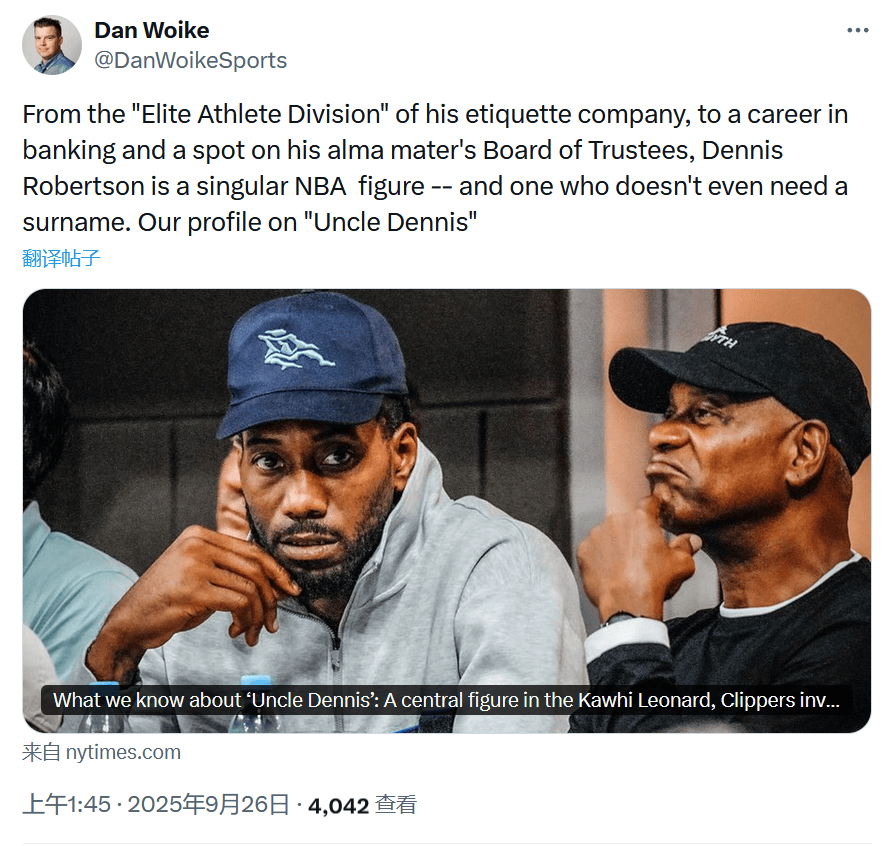Click the 查看 views label
888x846 pixels.
pos(396,805)
